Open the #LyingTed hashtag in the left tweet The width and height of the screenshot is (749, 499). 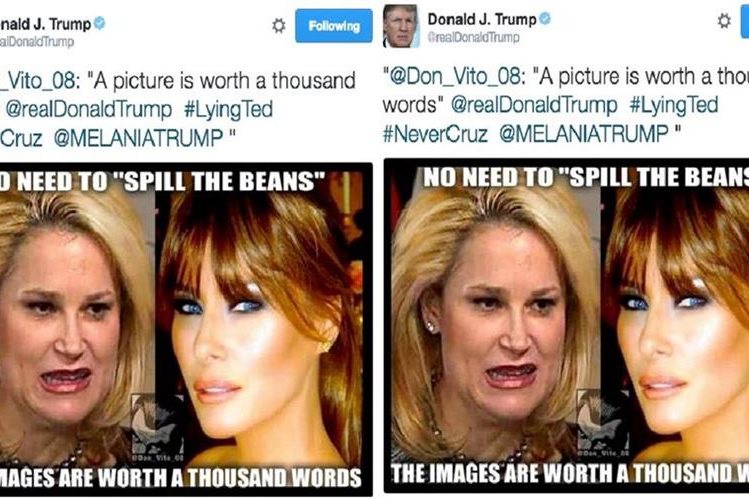click(x=228, y=109)
